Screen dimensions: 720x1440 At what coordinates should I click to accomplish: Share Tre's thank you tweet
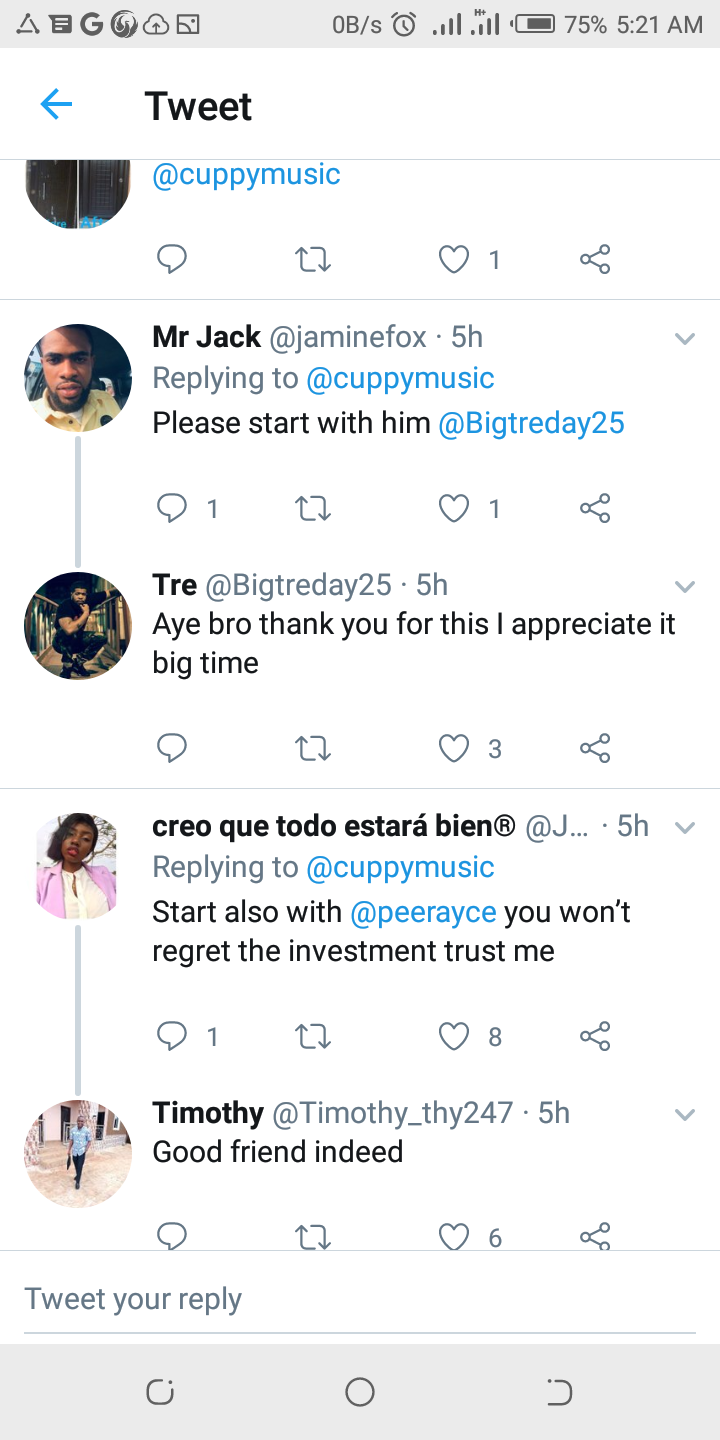595,748
